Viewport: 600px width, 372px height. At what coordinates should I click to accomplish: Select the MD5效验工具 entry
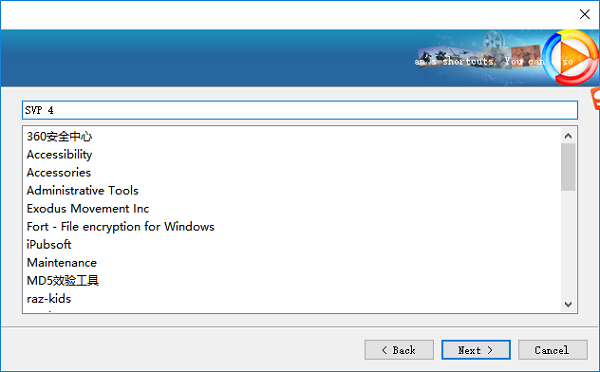[62, 281]
